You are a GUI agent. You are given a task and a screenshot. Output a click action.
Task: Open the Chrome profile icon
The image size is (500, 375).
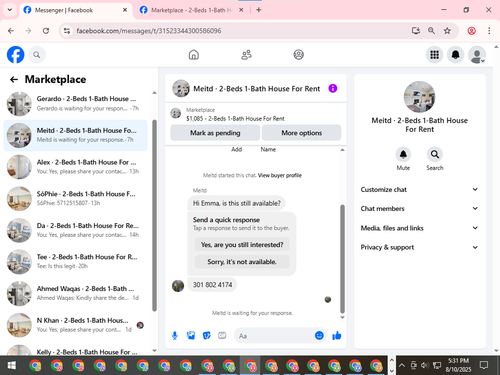[x=472, y=31]
